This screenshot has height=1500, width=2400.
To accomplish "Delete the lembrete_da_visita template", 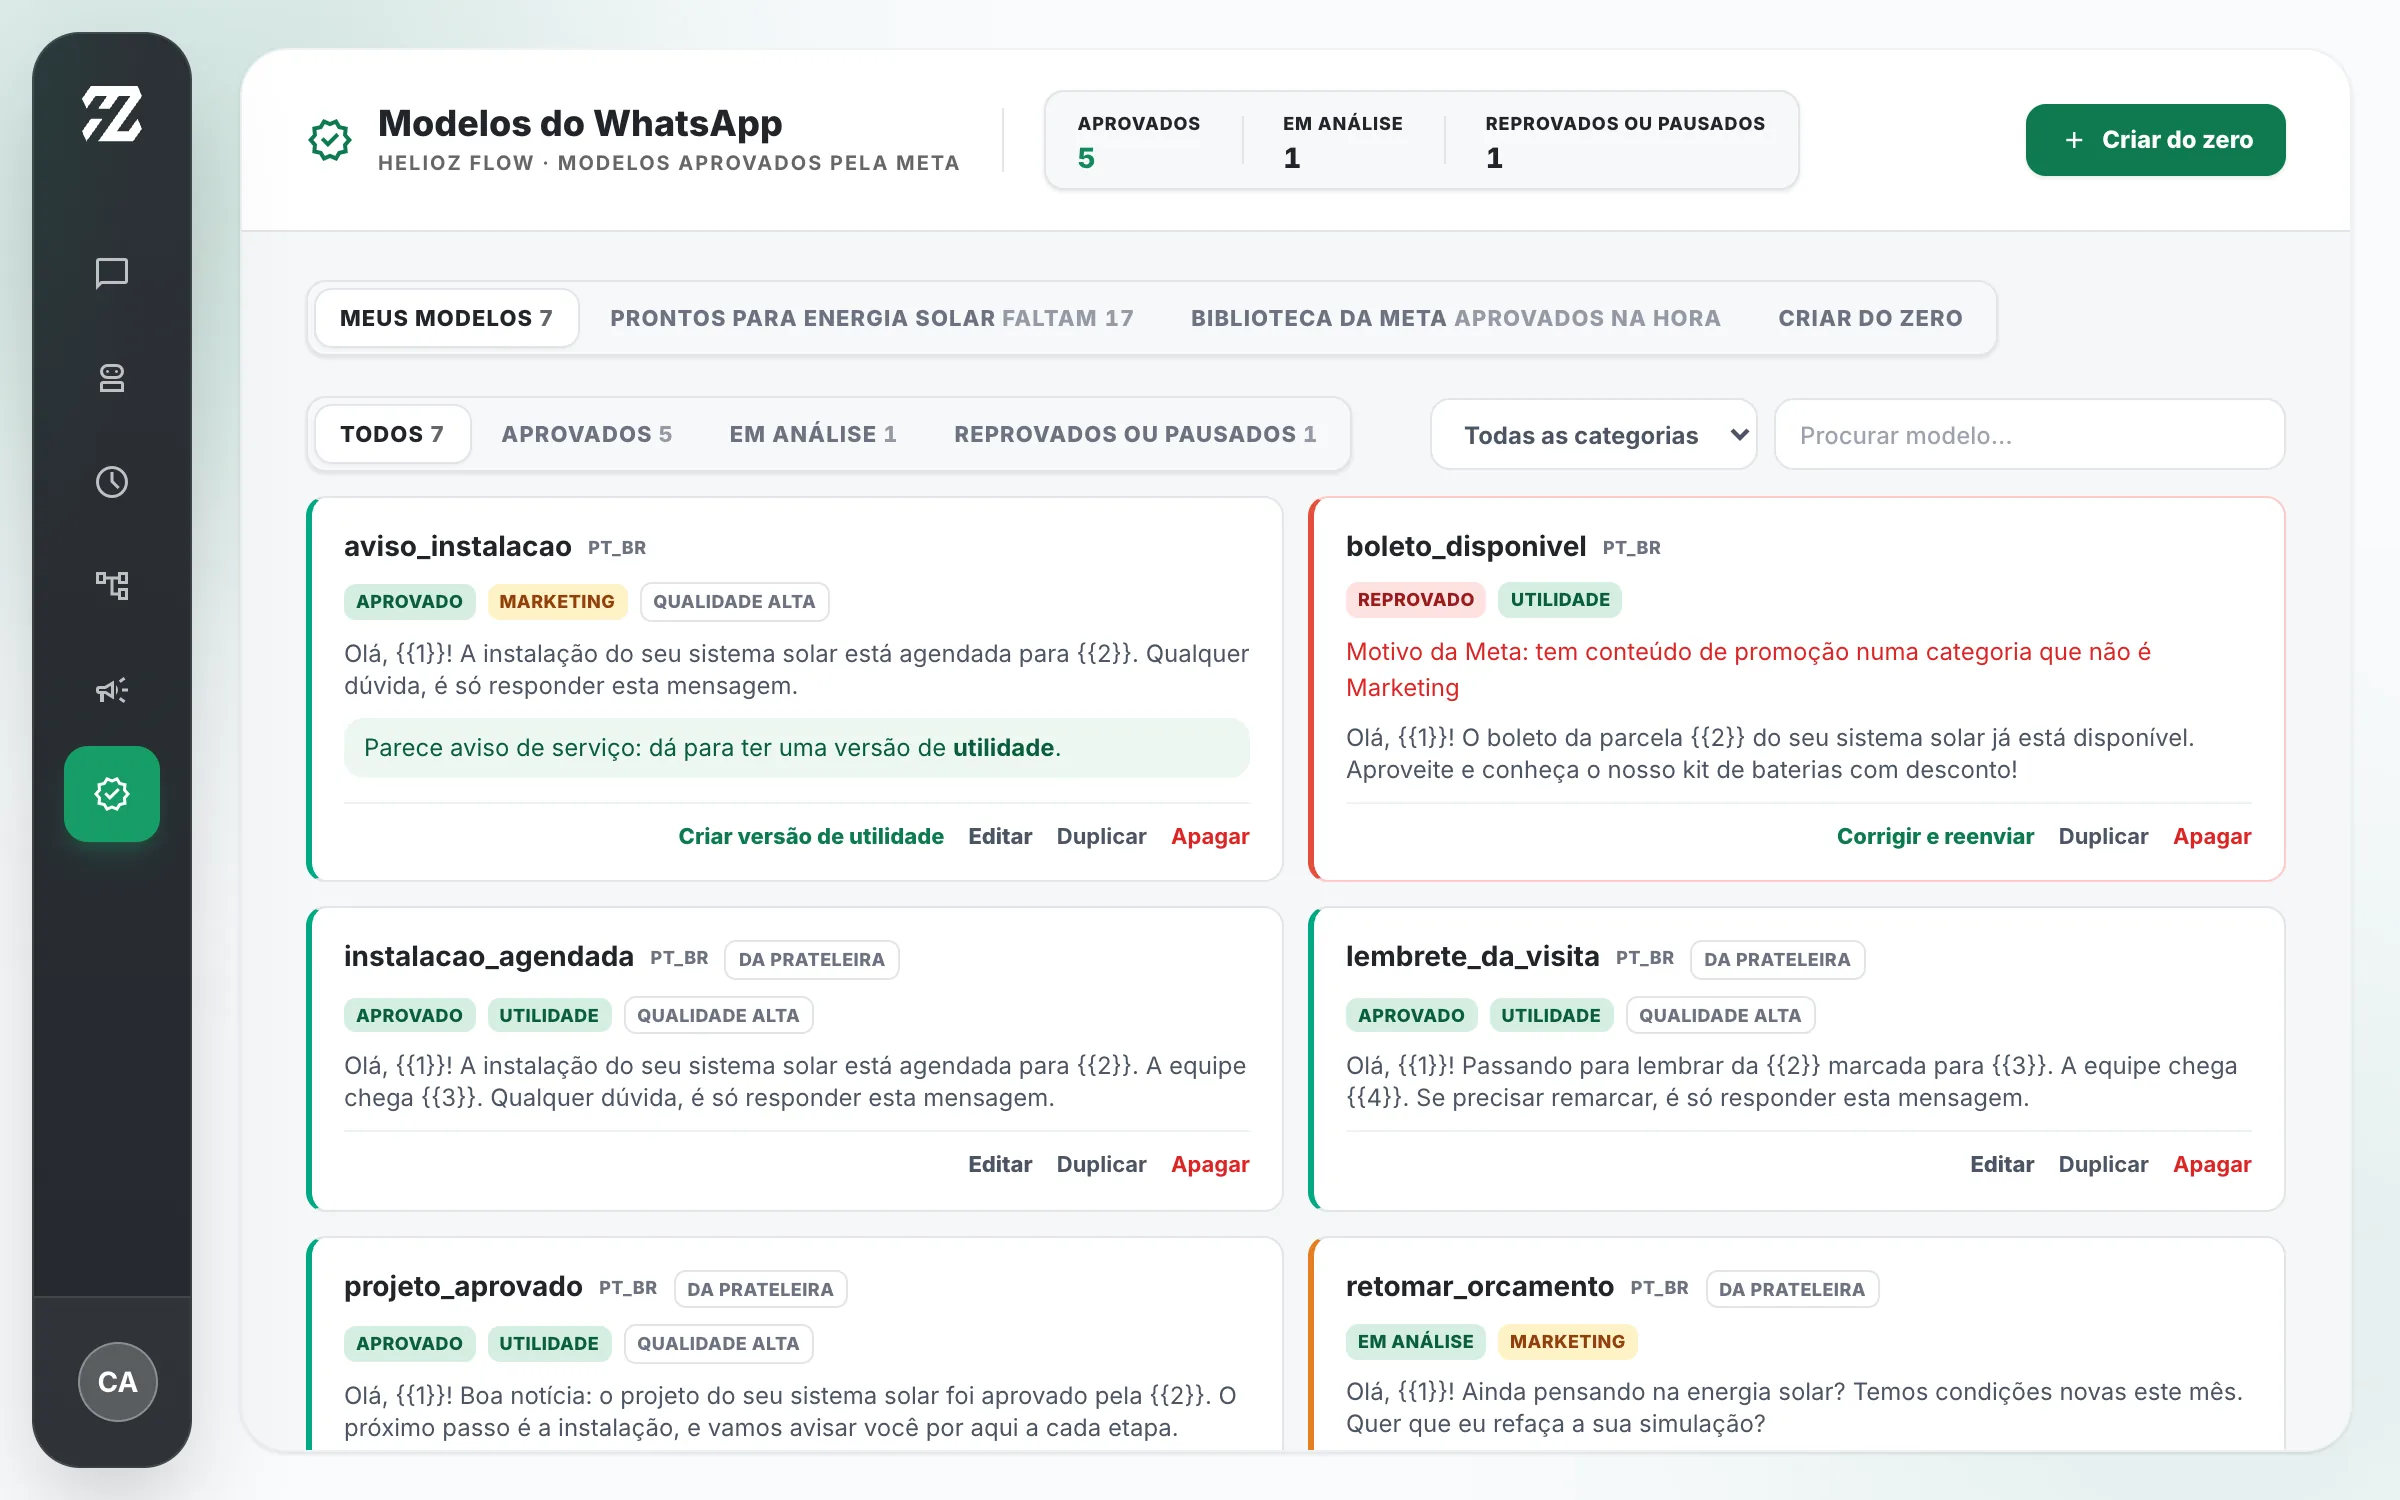I will (x=2212, y=1164).
